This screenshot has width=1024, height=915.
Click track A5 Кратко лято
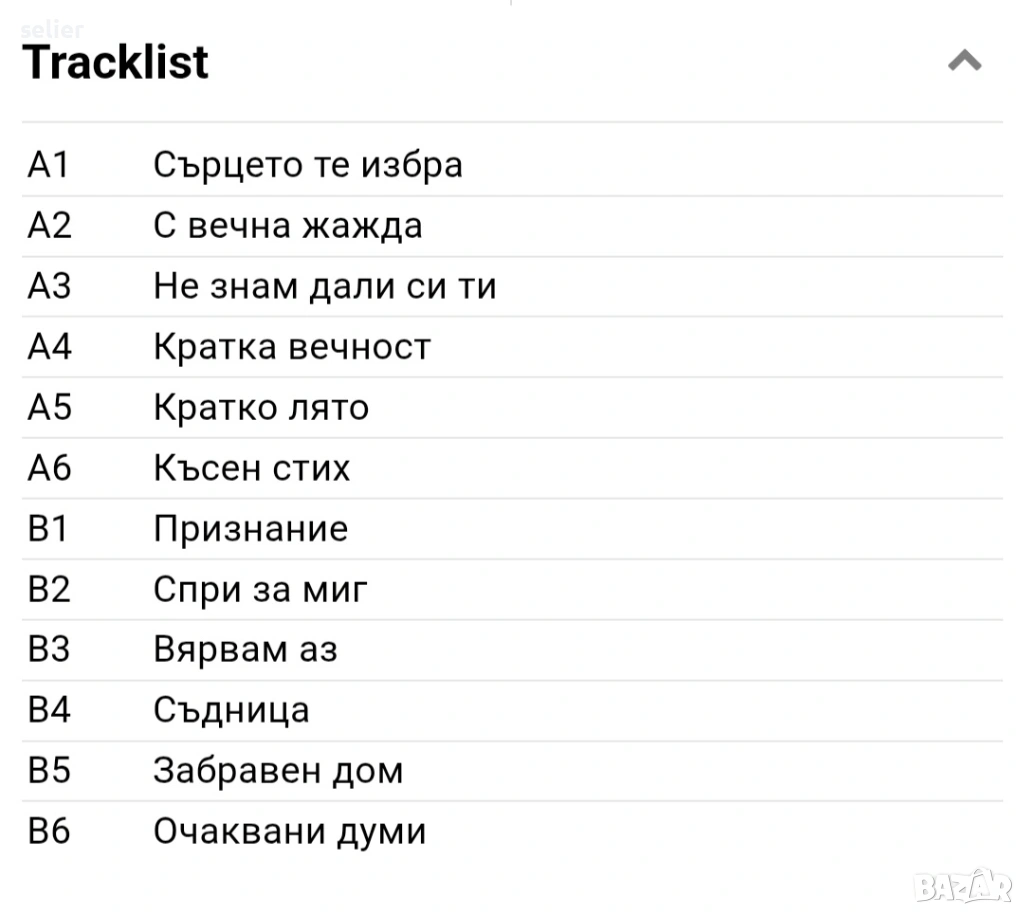point(260,408)
